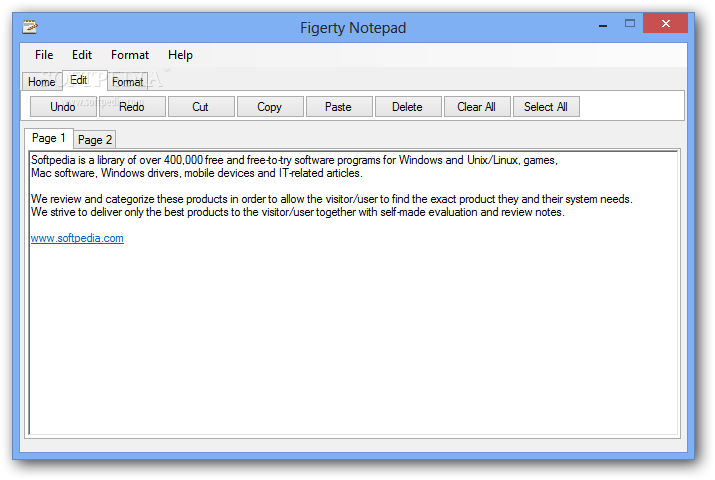This screenshot has height=480, width=715.
Task: Click the Clear All button
Action: (x=477, y=107)
